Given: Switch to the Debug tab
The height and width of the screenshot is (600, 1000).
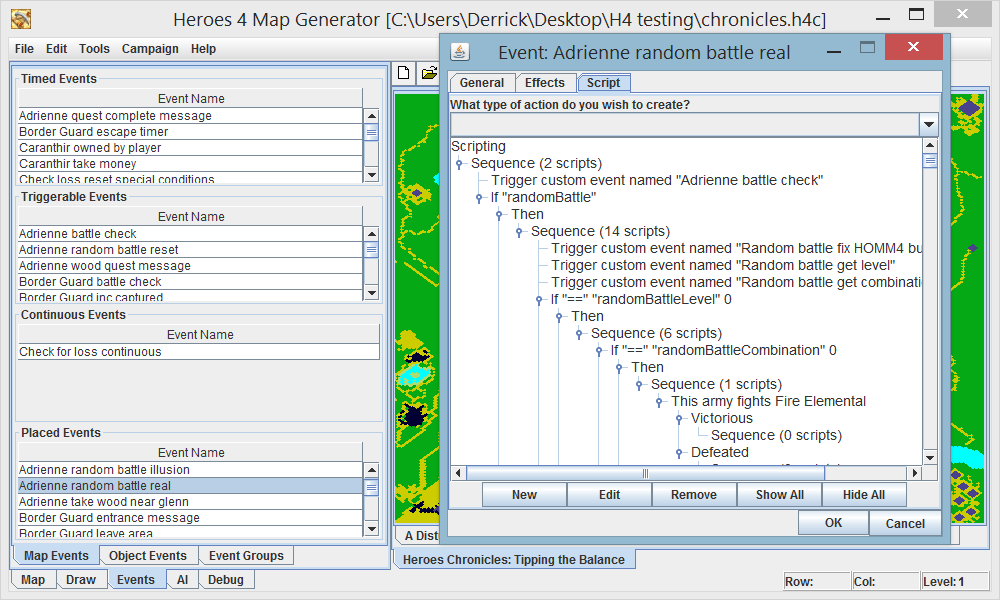Looking at the screenshot, I should (x=226, y=580).
